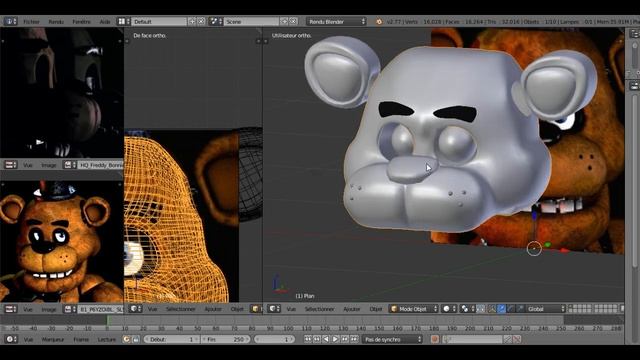Image resolution: width=640 pixels, height=360 pixels.
Task: Click the HQ Freddy image name field
Action: click(x=100, y=165)
